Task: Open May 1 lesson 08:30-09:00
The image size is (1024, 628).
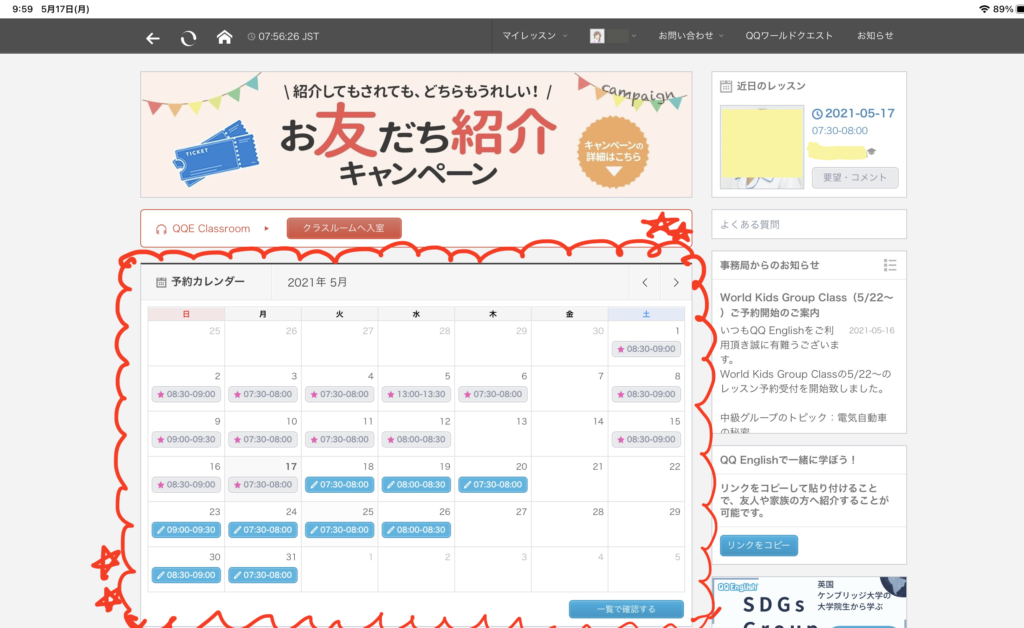Action: pyautogui.click(x=647, y=349)
